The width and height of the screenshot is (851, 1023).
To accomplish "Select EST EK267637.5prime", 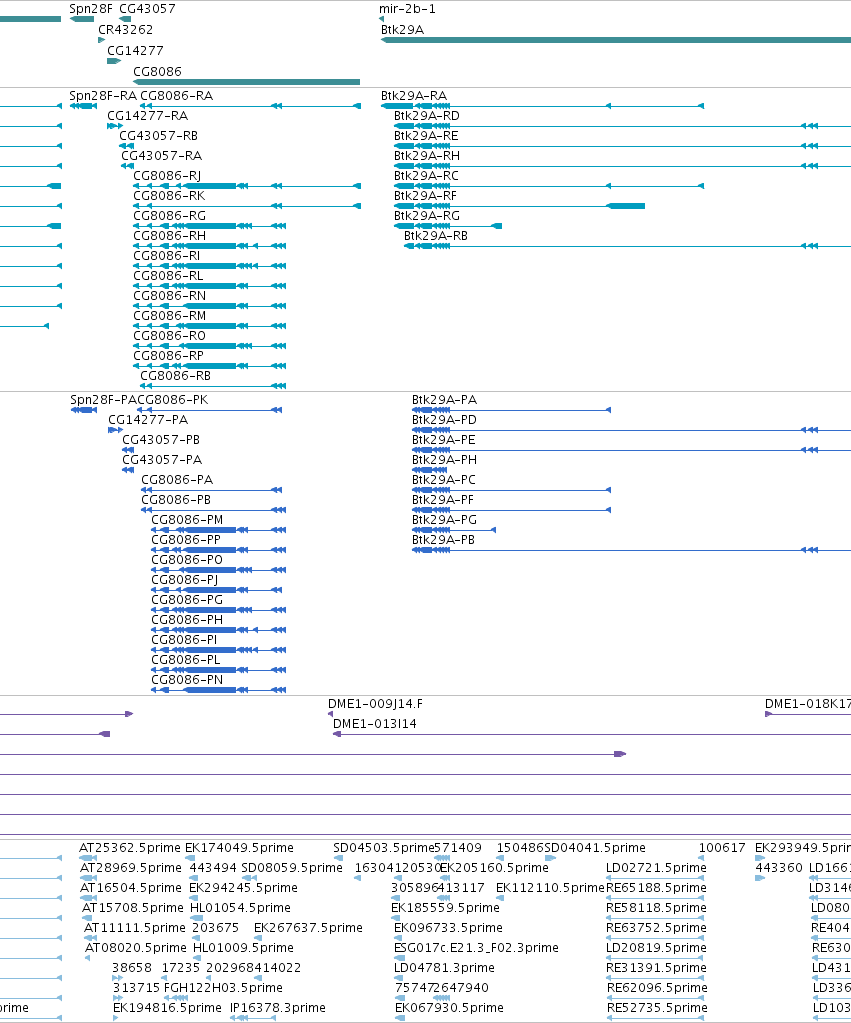I will (308, 928).
